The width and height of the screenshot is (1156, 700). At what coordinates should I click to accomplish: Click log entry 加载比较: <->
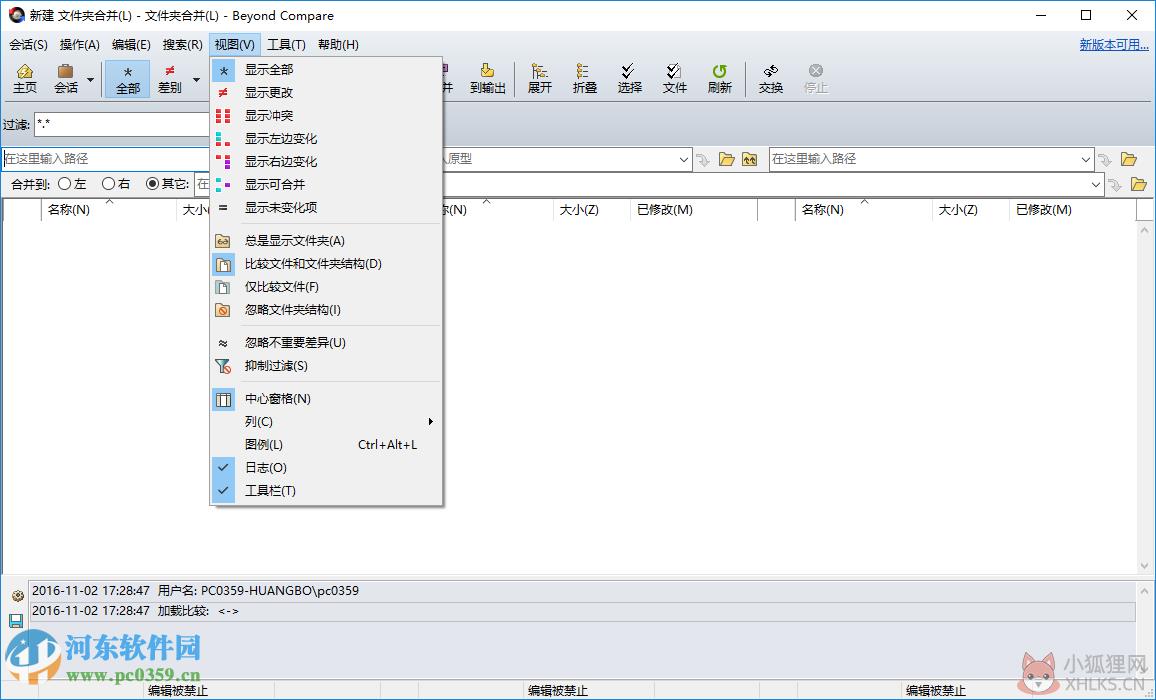click(582, 611)
